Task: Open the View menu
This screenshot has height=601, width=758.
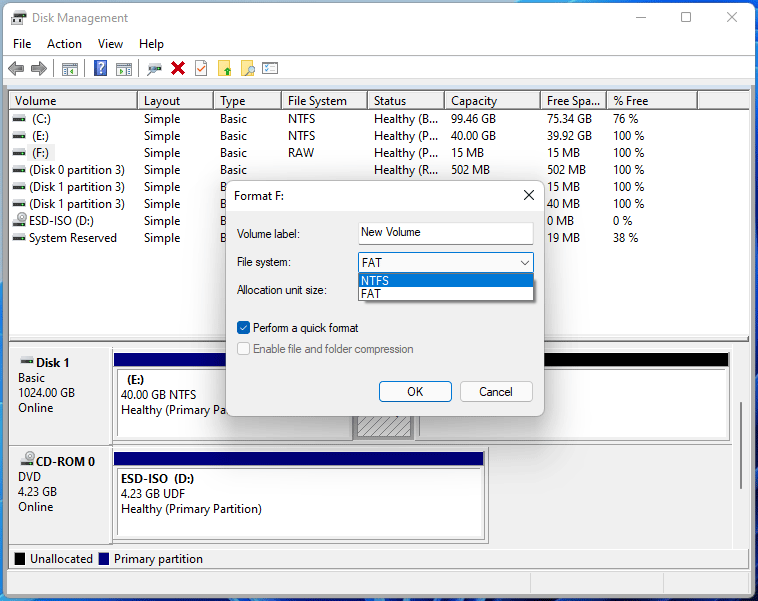Action: tap(110, 44)
